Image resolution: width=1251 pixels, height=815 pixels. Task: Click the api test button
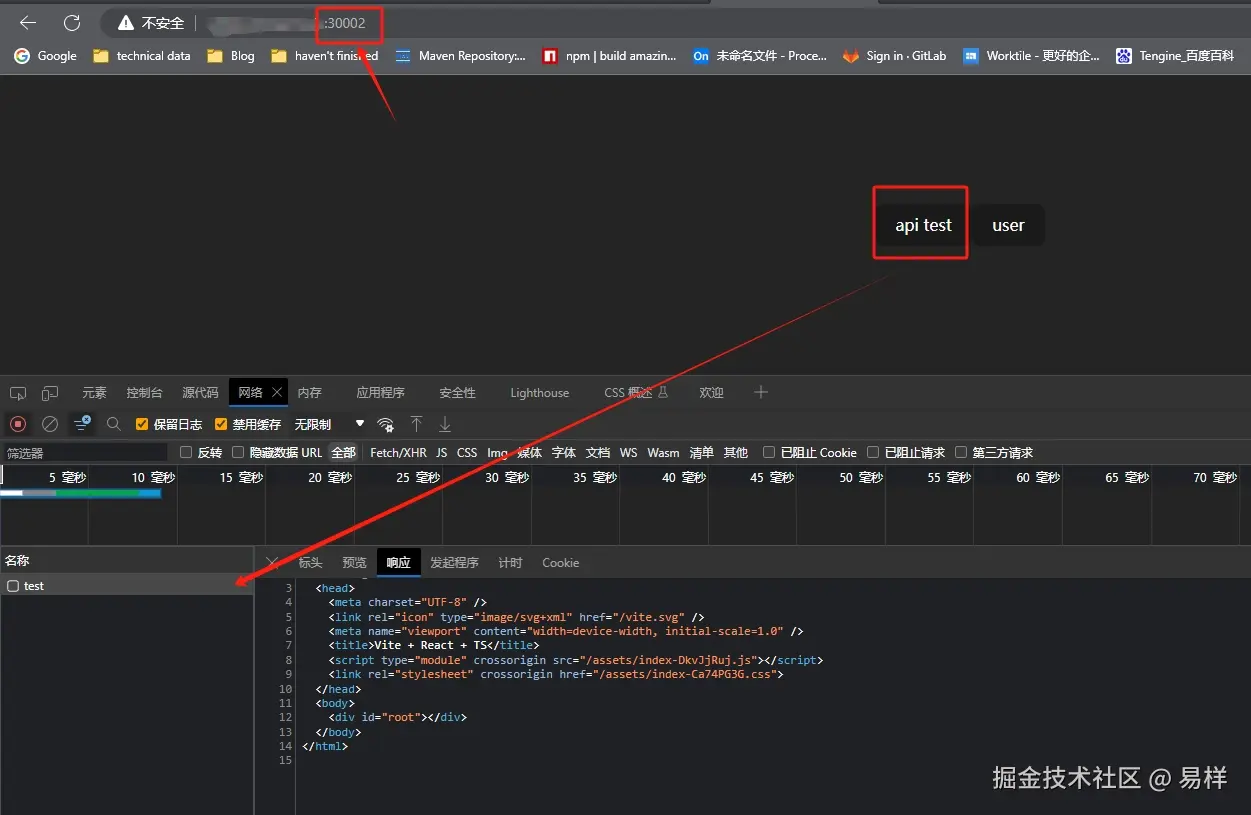pyautogui.click(x=922, y=225)
